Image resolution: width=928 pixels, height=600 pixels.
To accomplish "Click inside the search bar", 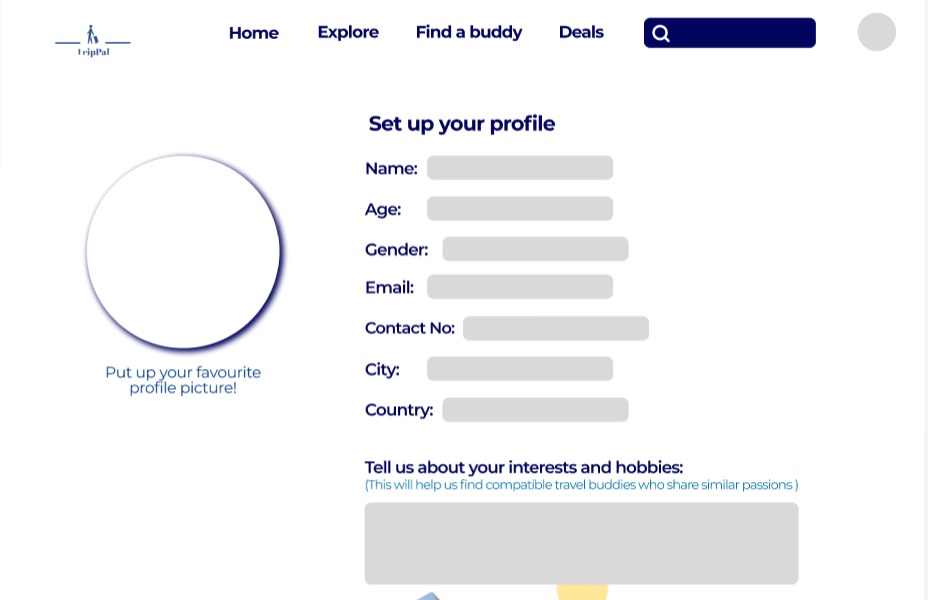I will tap(740, 33).
